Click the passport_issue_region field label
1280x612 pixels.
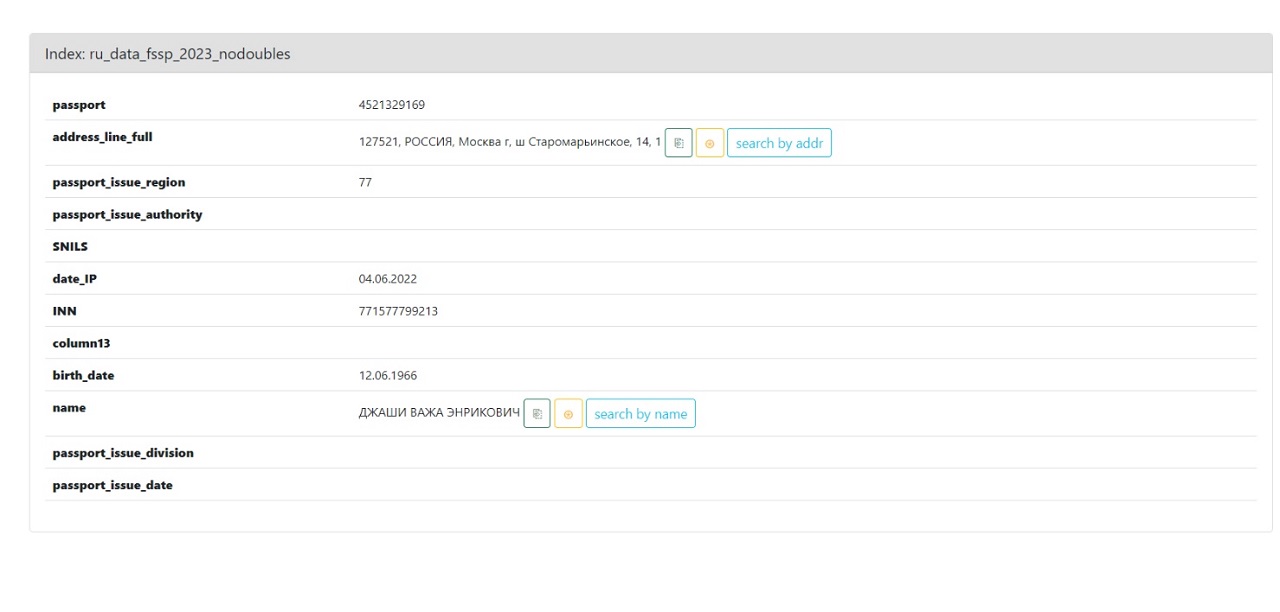(x=118, y=182)
